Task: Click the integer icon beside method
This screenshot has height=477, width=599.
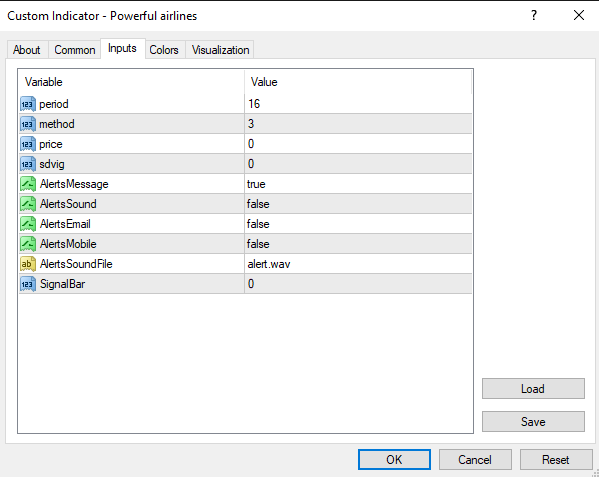Action: [x=28, y=124]
